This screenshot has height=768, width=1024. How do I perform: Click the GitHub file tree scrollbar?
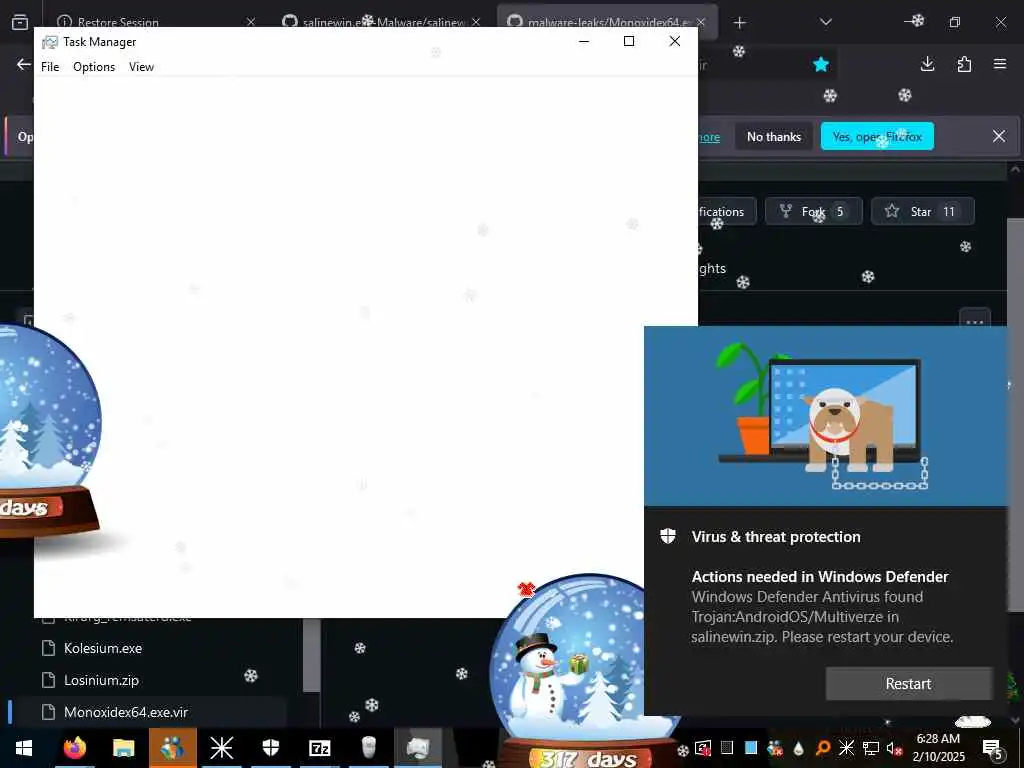[x=312, y=655]
